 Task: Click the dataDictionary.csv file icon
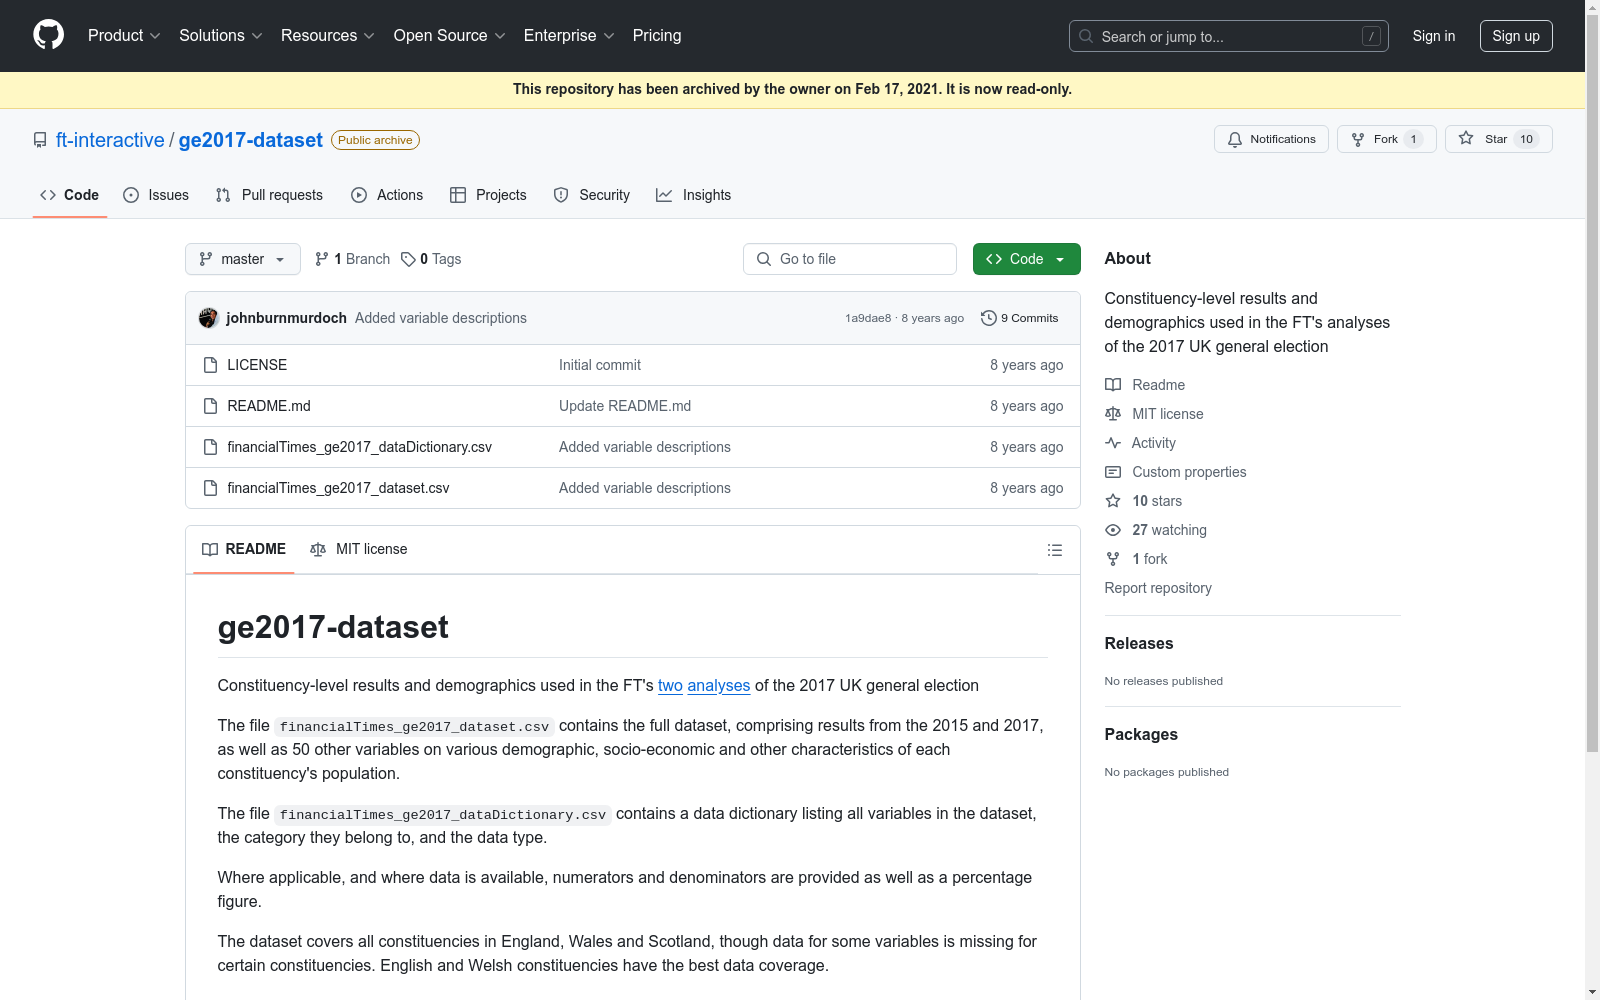(x=210, y=447)
